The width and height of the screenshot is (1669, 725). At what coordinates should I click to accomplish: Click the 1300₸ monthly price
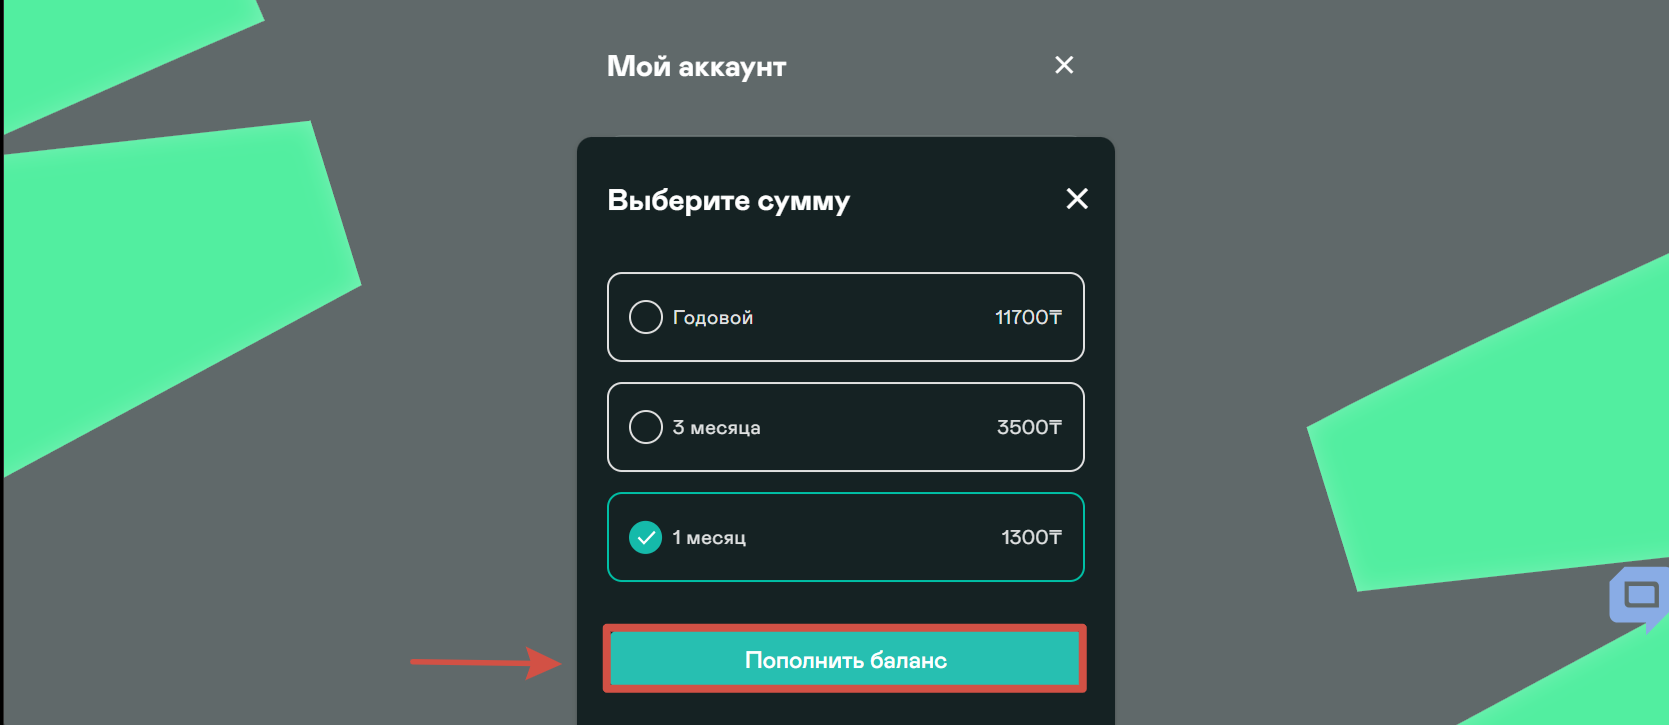1031,537
